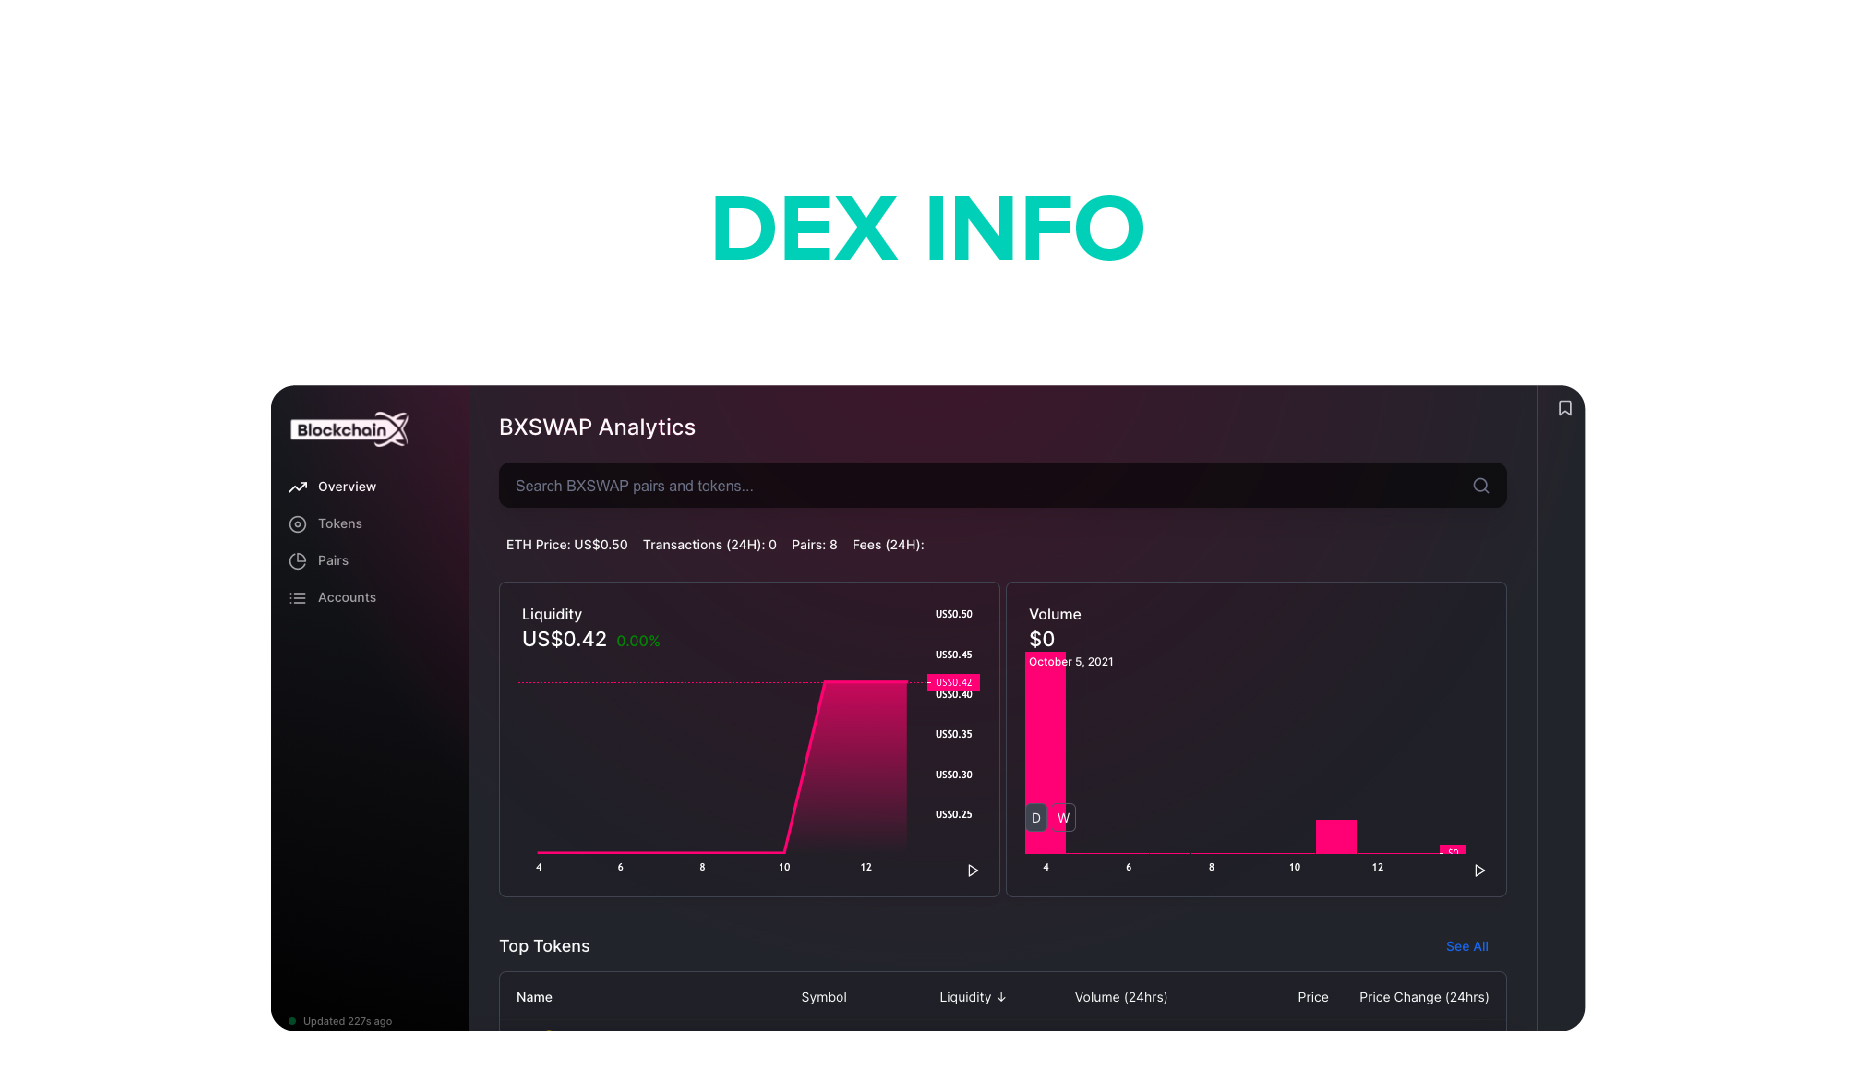The height and width of the screenshot is (1092, 1856).
Task: Click the Volume chart play arrow
Action: pyautogui.click(x=1479, y=871)
